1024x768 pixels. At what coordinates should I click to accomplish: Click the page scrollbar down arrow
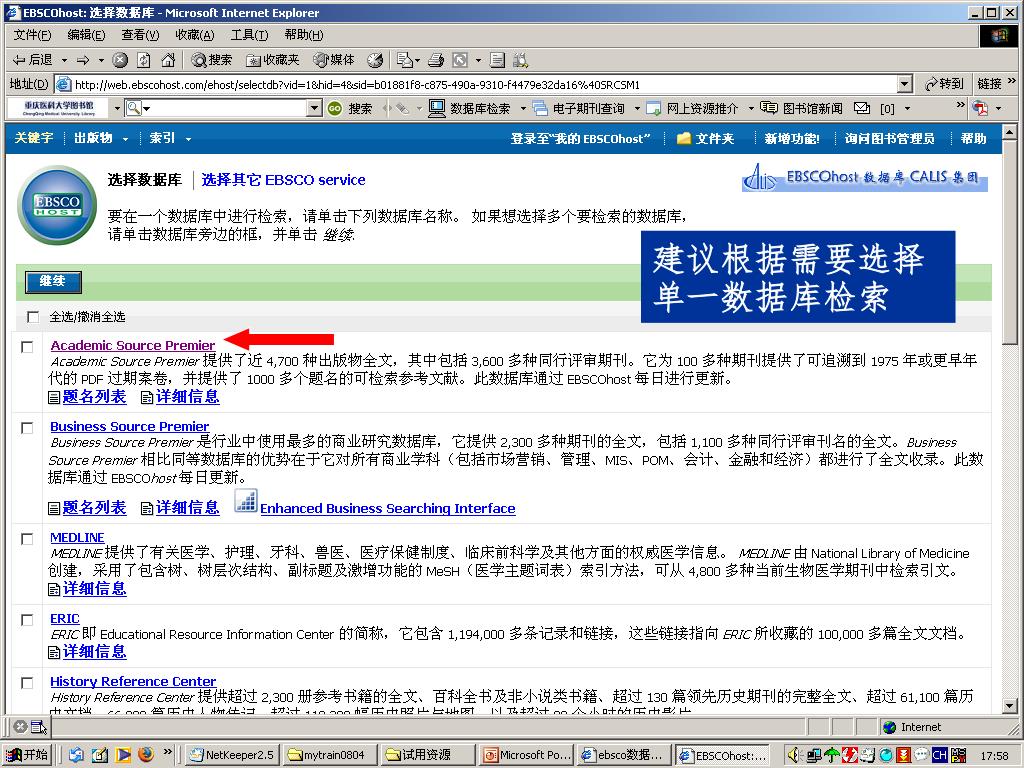click(1009, 706)
